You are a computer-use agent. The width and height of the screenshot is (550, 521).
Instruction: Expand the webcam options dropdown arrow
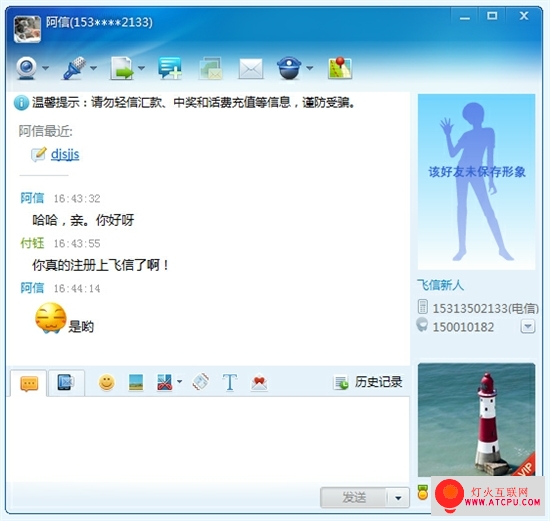click(x=46, y=68)
